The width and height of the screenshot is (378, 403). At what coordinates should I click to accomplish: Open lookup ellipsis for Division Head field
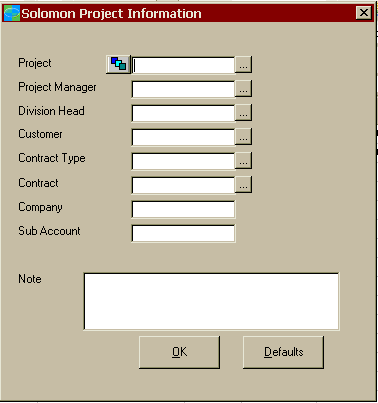tap(243, 113)
